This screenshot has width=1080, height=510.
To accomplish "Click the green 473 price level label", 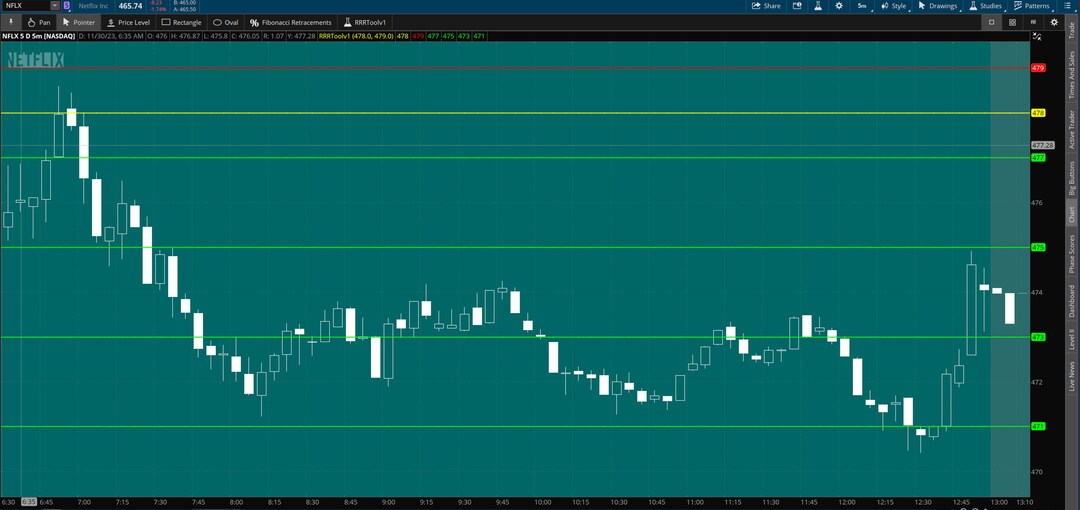I will tap(1039, 337).
